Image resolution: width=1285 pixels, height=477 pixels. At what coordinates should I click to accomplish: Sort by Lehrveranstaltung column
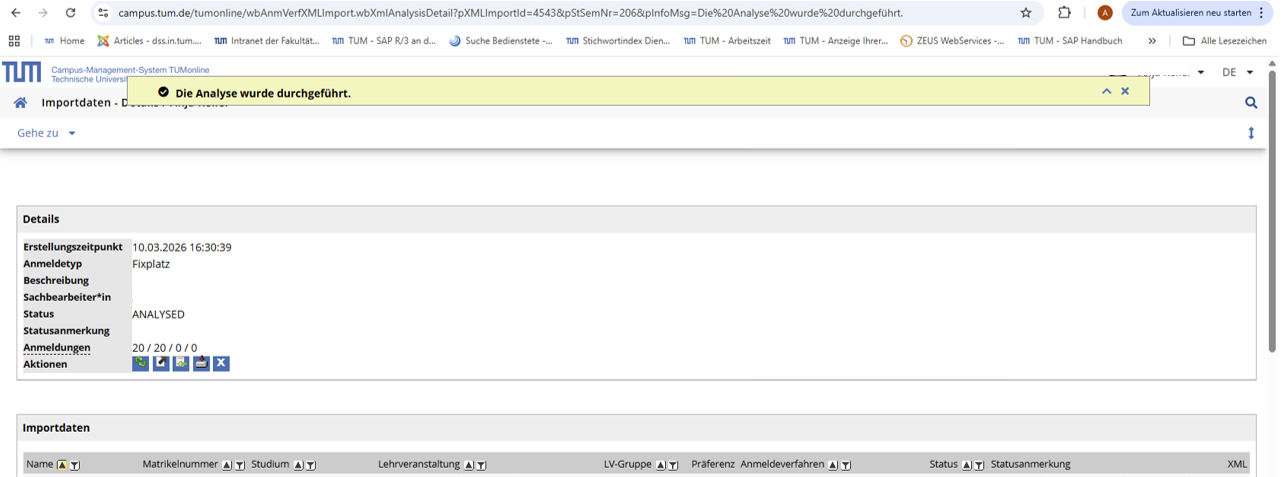point(468,465)
